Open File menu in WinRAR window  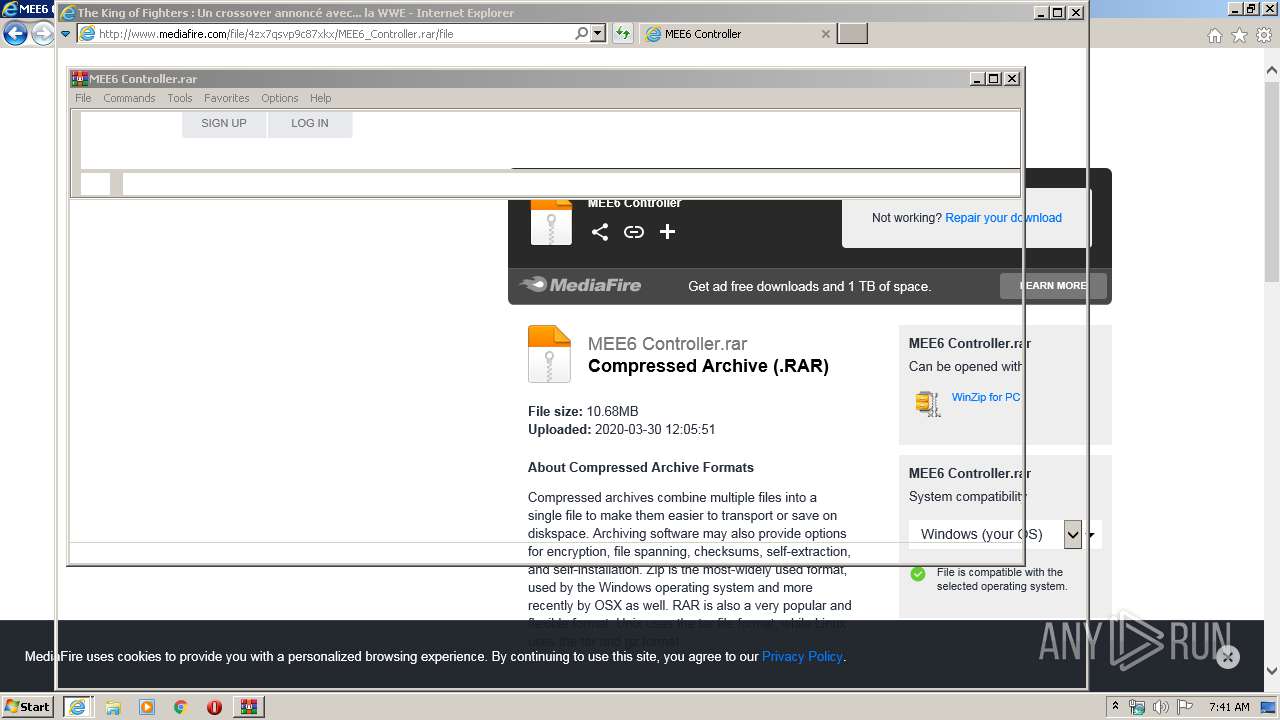pyautogui.click(x=83, y=98)
